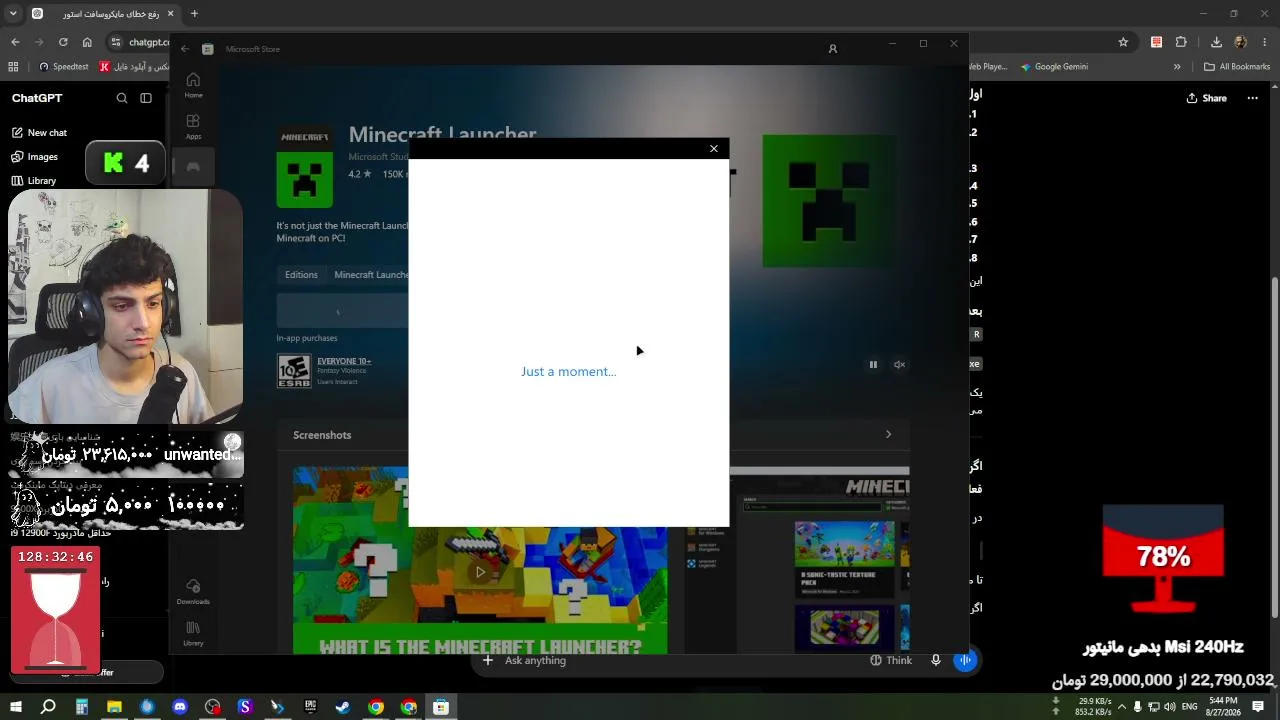Image resolution: width=1280 pixels, height=720 pixels.
Task: Open the Windows Start menu
Action: tap(15, 707)
